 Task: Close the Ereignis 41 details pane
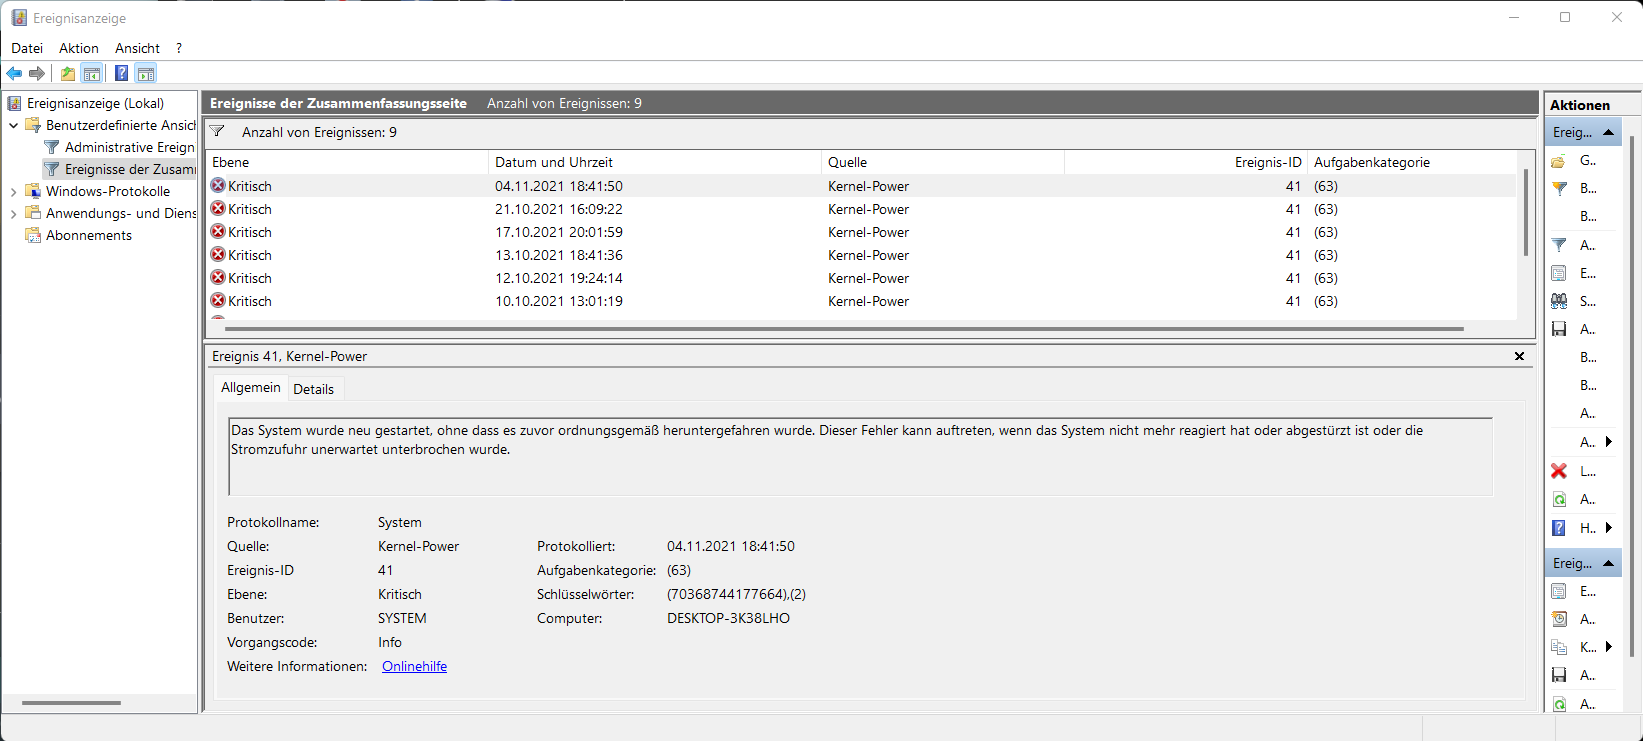[1519, 356]
